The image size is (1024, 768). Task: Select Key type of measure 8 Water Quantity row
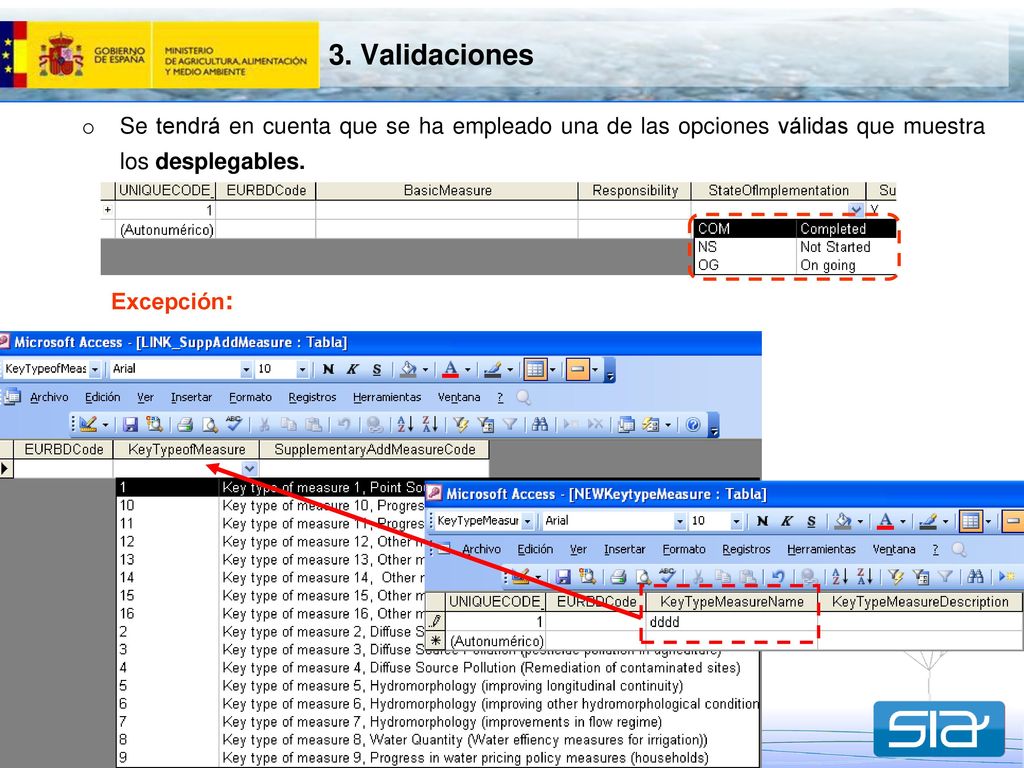[438, 740]
